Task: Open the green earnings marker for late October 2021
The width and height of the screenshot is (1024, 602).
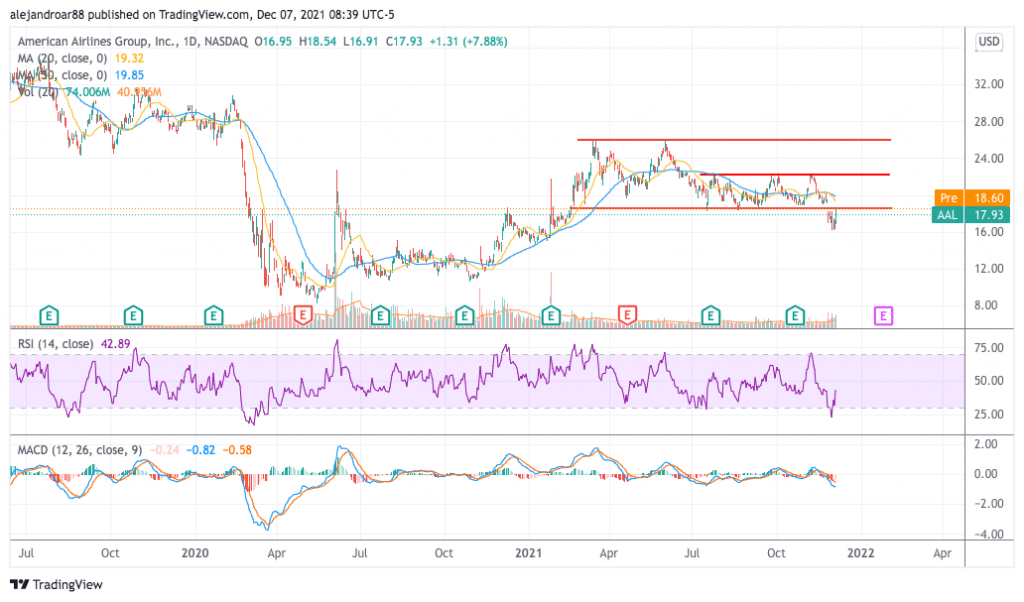Action: 795,316
